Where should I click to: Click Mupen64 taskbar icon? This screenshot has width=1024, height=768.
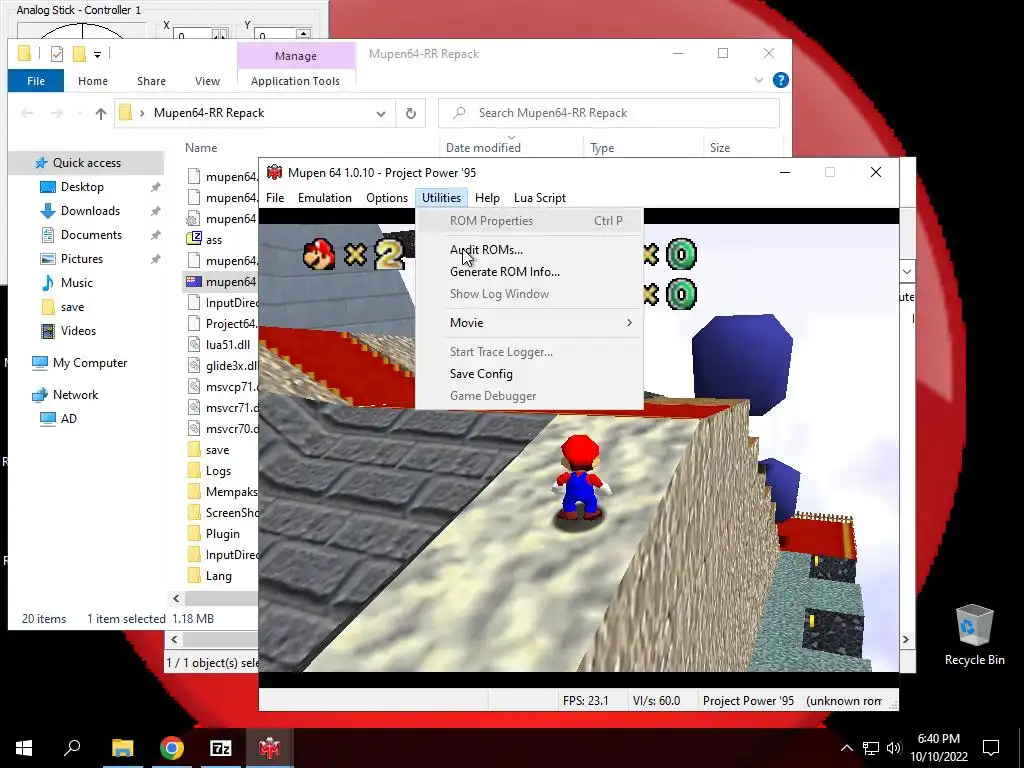(269, 748)
